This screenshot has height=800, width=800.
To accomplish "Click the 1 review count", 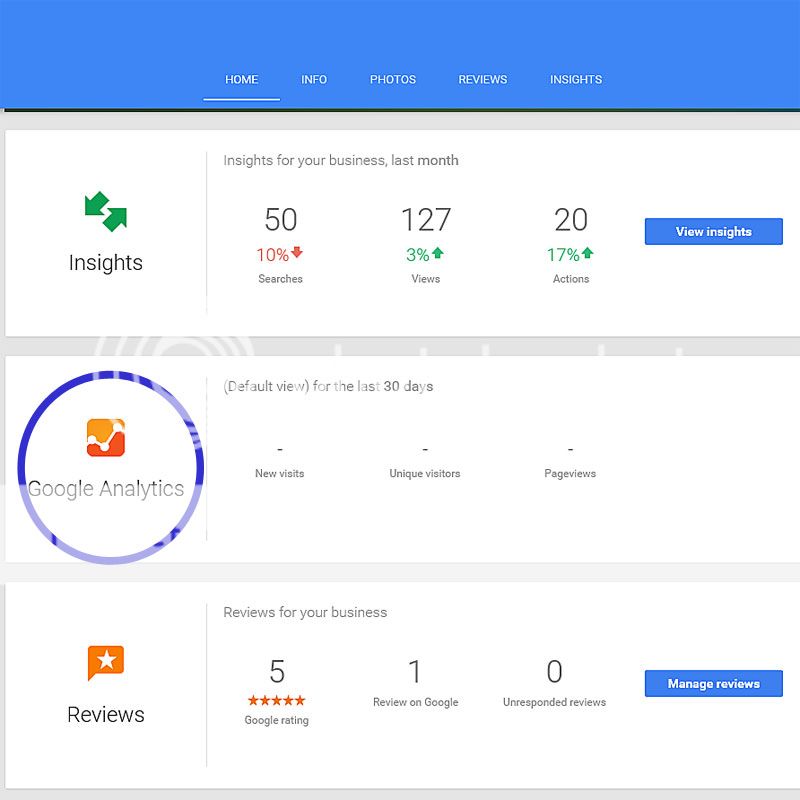I will [415, 671].
